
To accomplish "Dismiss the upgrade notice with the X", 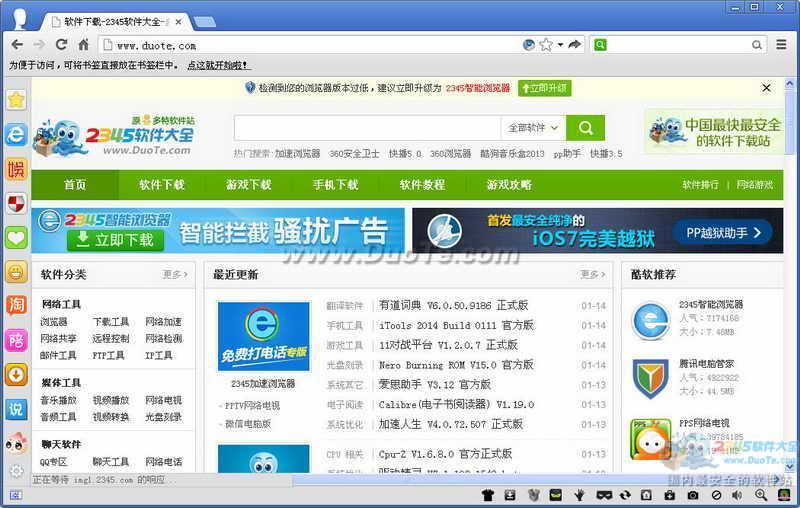I will click(766, 88).
